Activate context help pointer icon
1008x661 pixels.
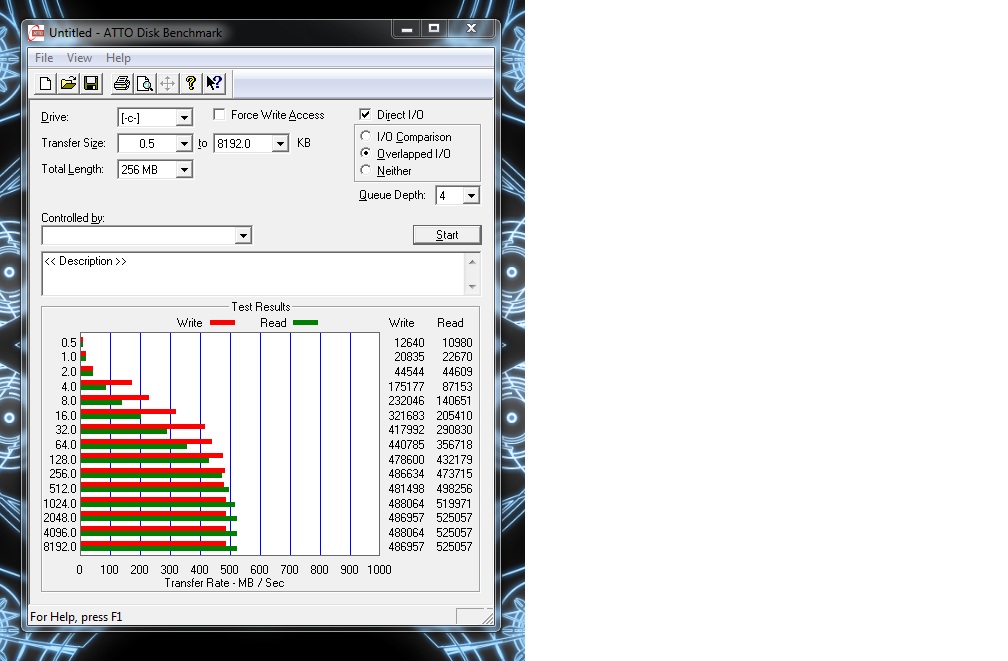214,84
